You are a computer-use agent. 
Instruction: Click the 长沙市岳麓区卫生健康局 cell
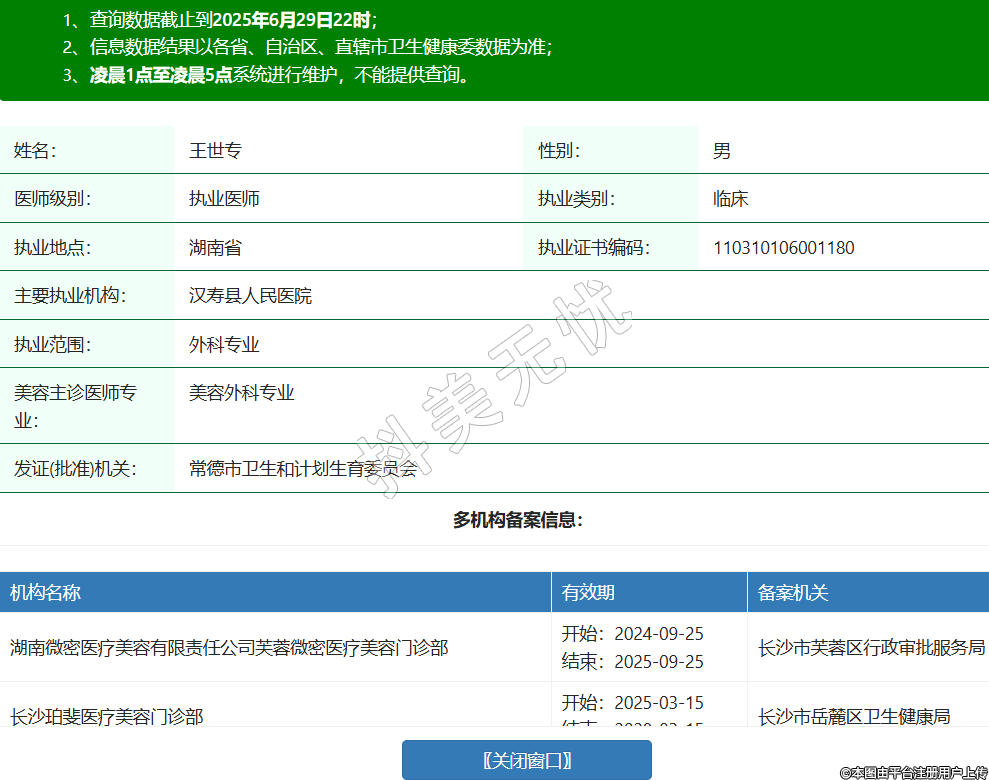point(854,716)
